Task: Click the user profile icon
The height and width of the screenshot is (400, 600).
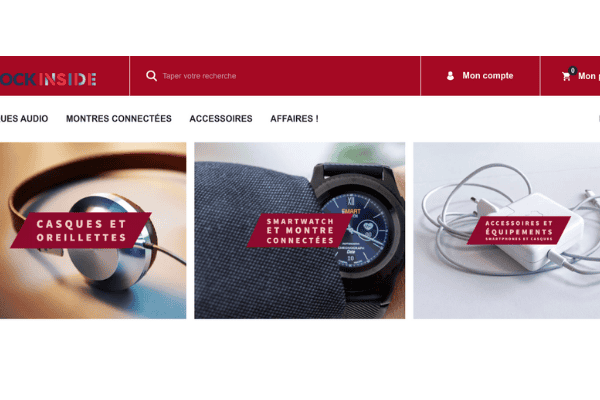Action: pos(450,76)
